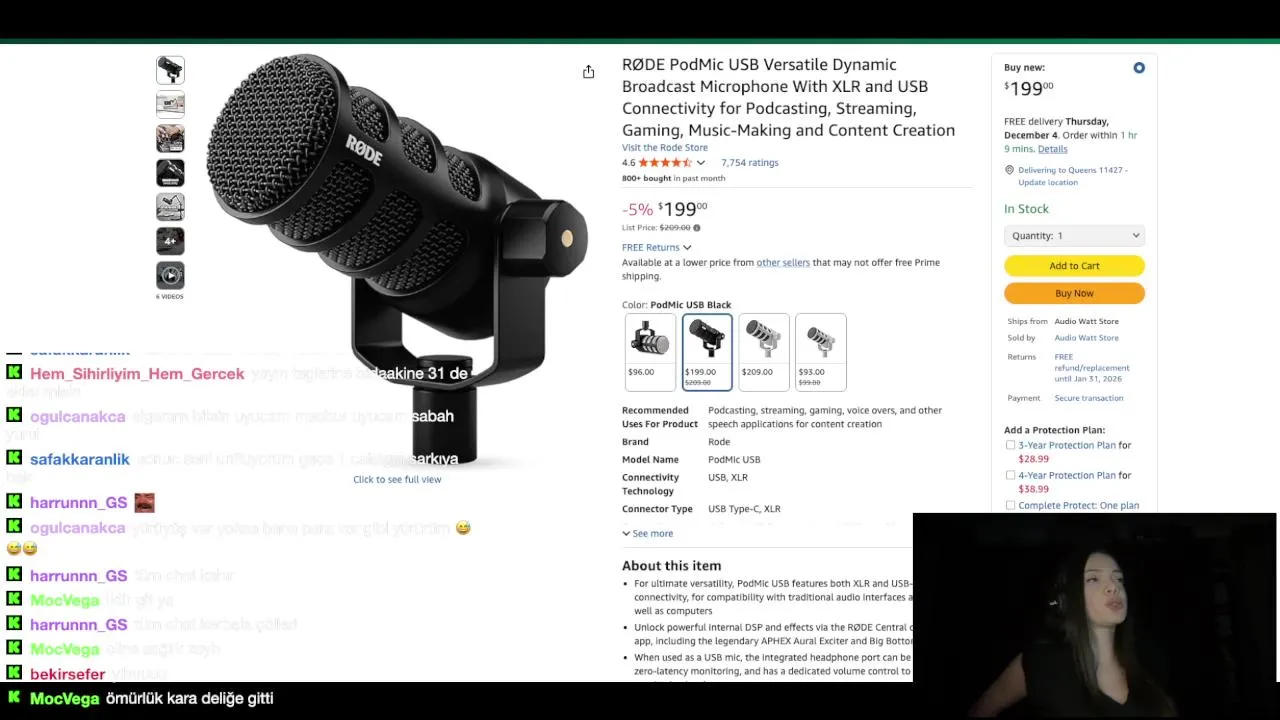The height and width of the screenshot is (720, 1280).
Task: Click the Buy Now button
Action: click(1074, 293)
